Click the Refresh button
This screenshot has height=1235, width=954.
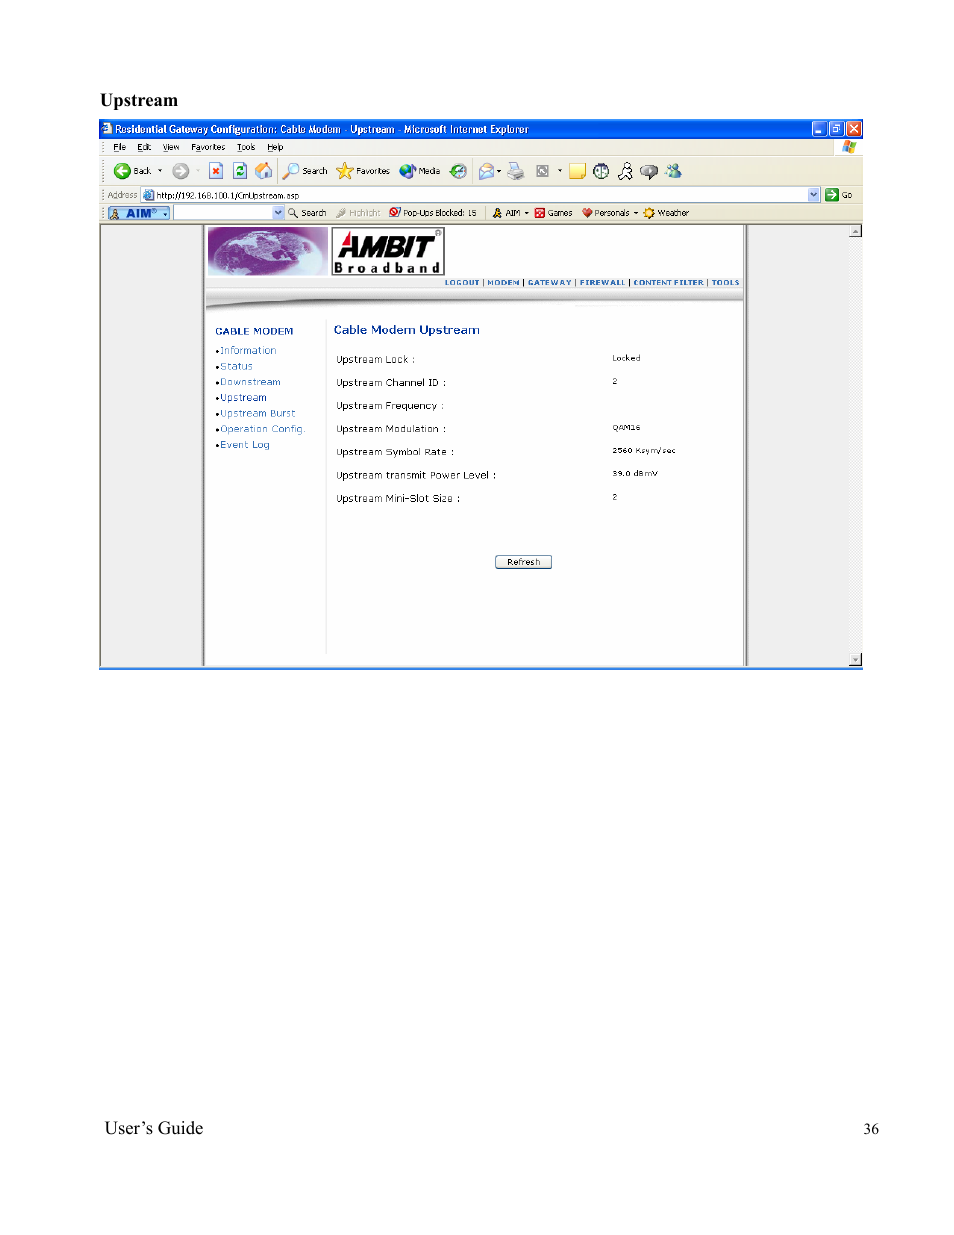pyautogui.click(x=523, y=562)
